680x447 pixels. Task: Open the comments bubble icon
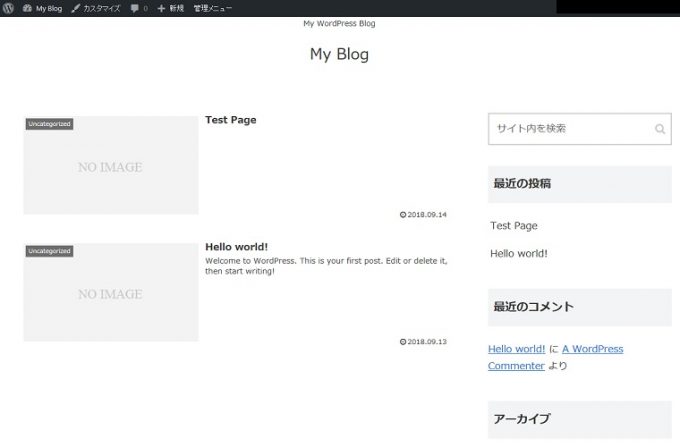(x=134, y=8)
